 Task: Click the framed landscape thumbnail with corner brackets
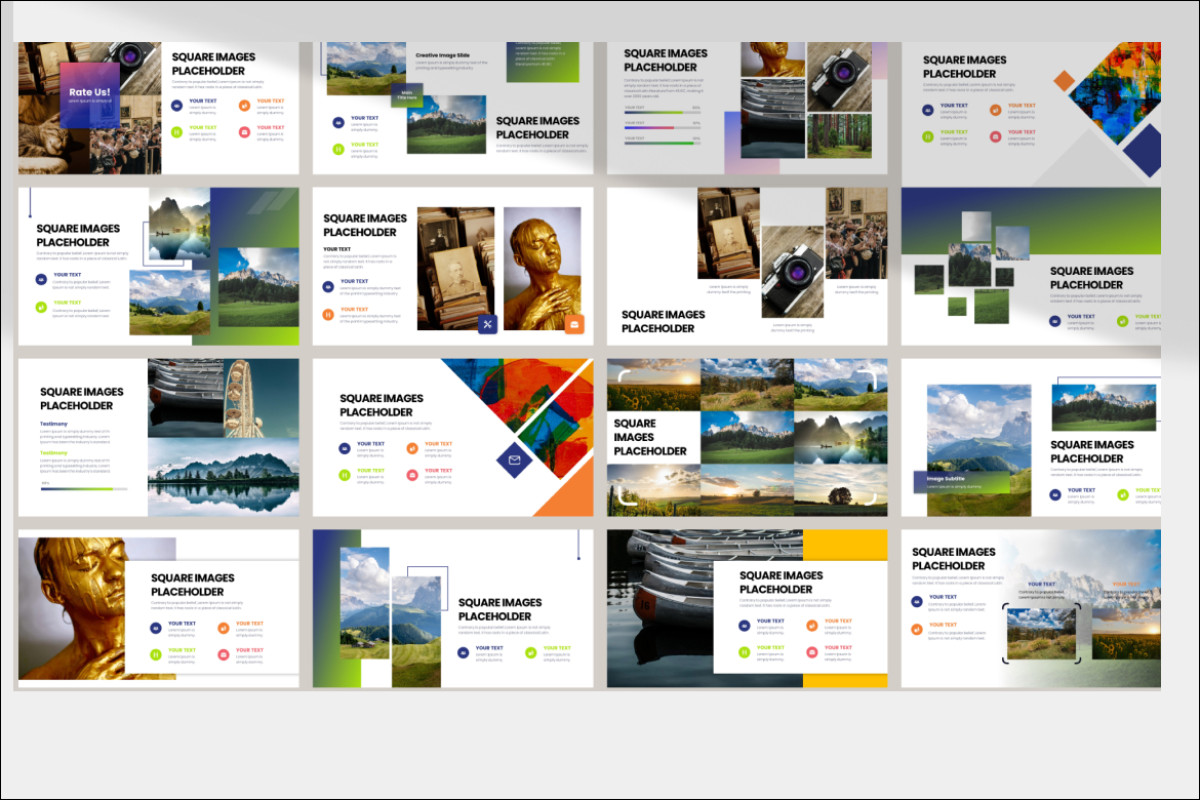click(x=1041, y=632)
